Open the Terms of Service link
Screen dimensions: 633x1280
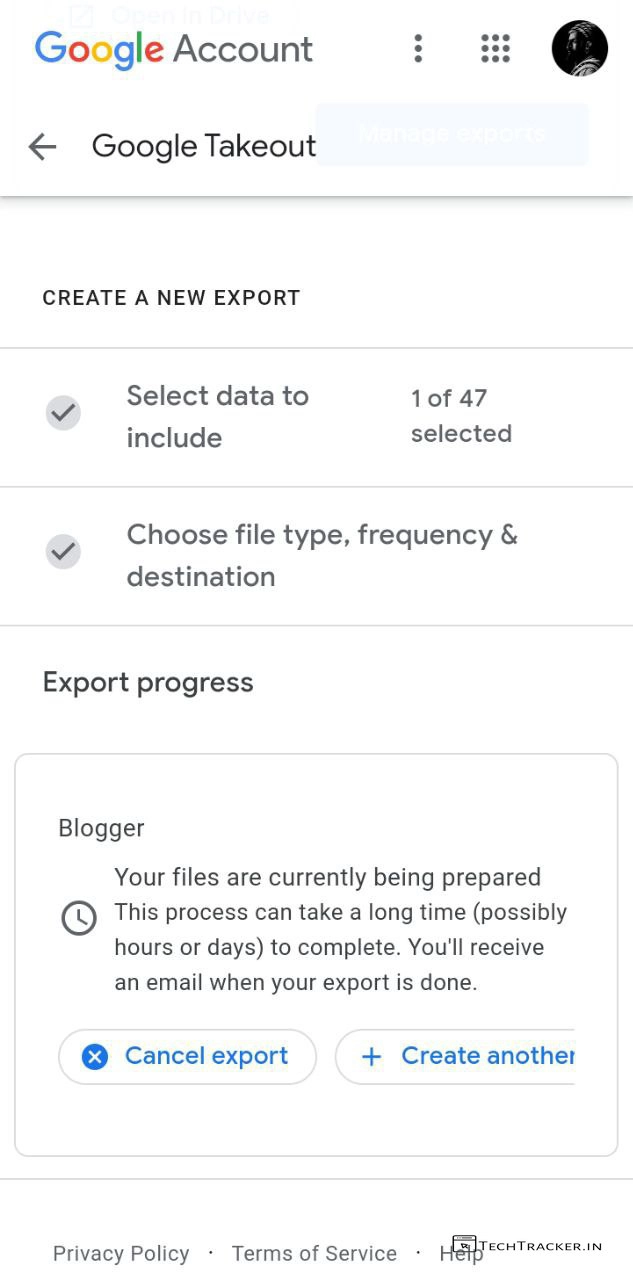[314, 1254]
